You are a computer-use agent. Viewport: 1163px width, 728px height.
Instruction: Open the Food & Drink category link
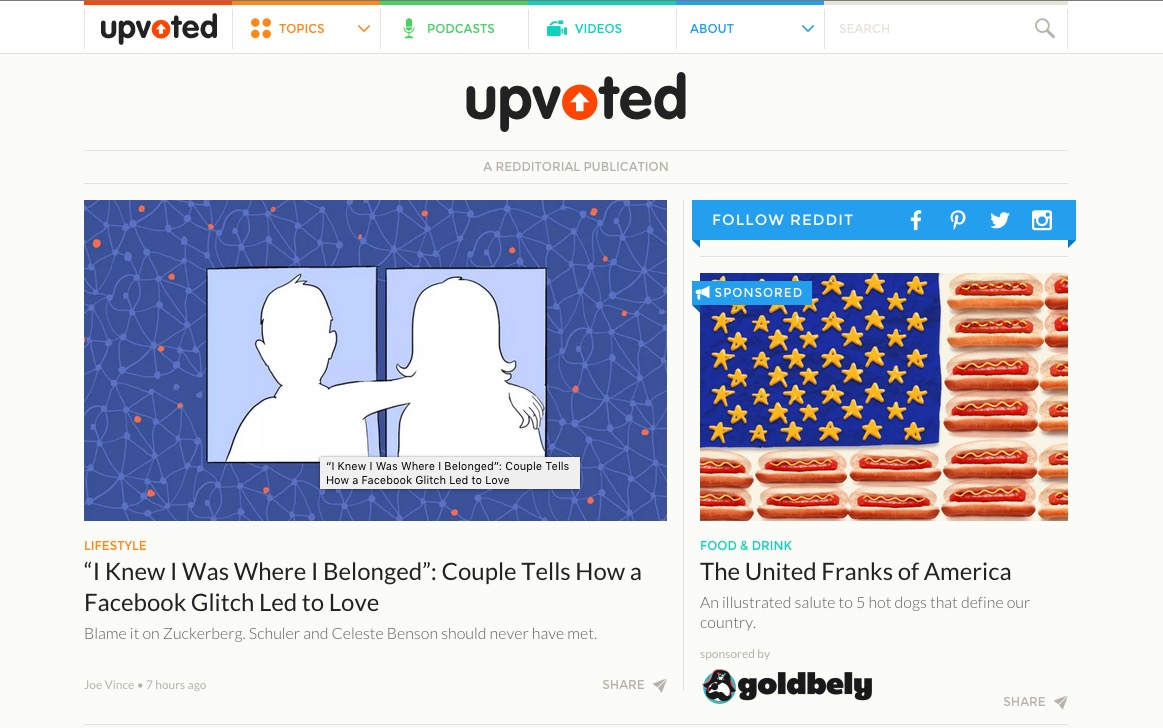pos(745,546)
